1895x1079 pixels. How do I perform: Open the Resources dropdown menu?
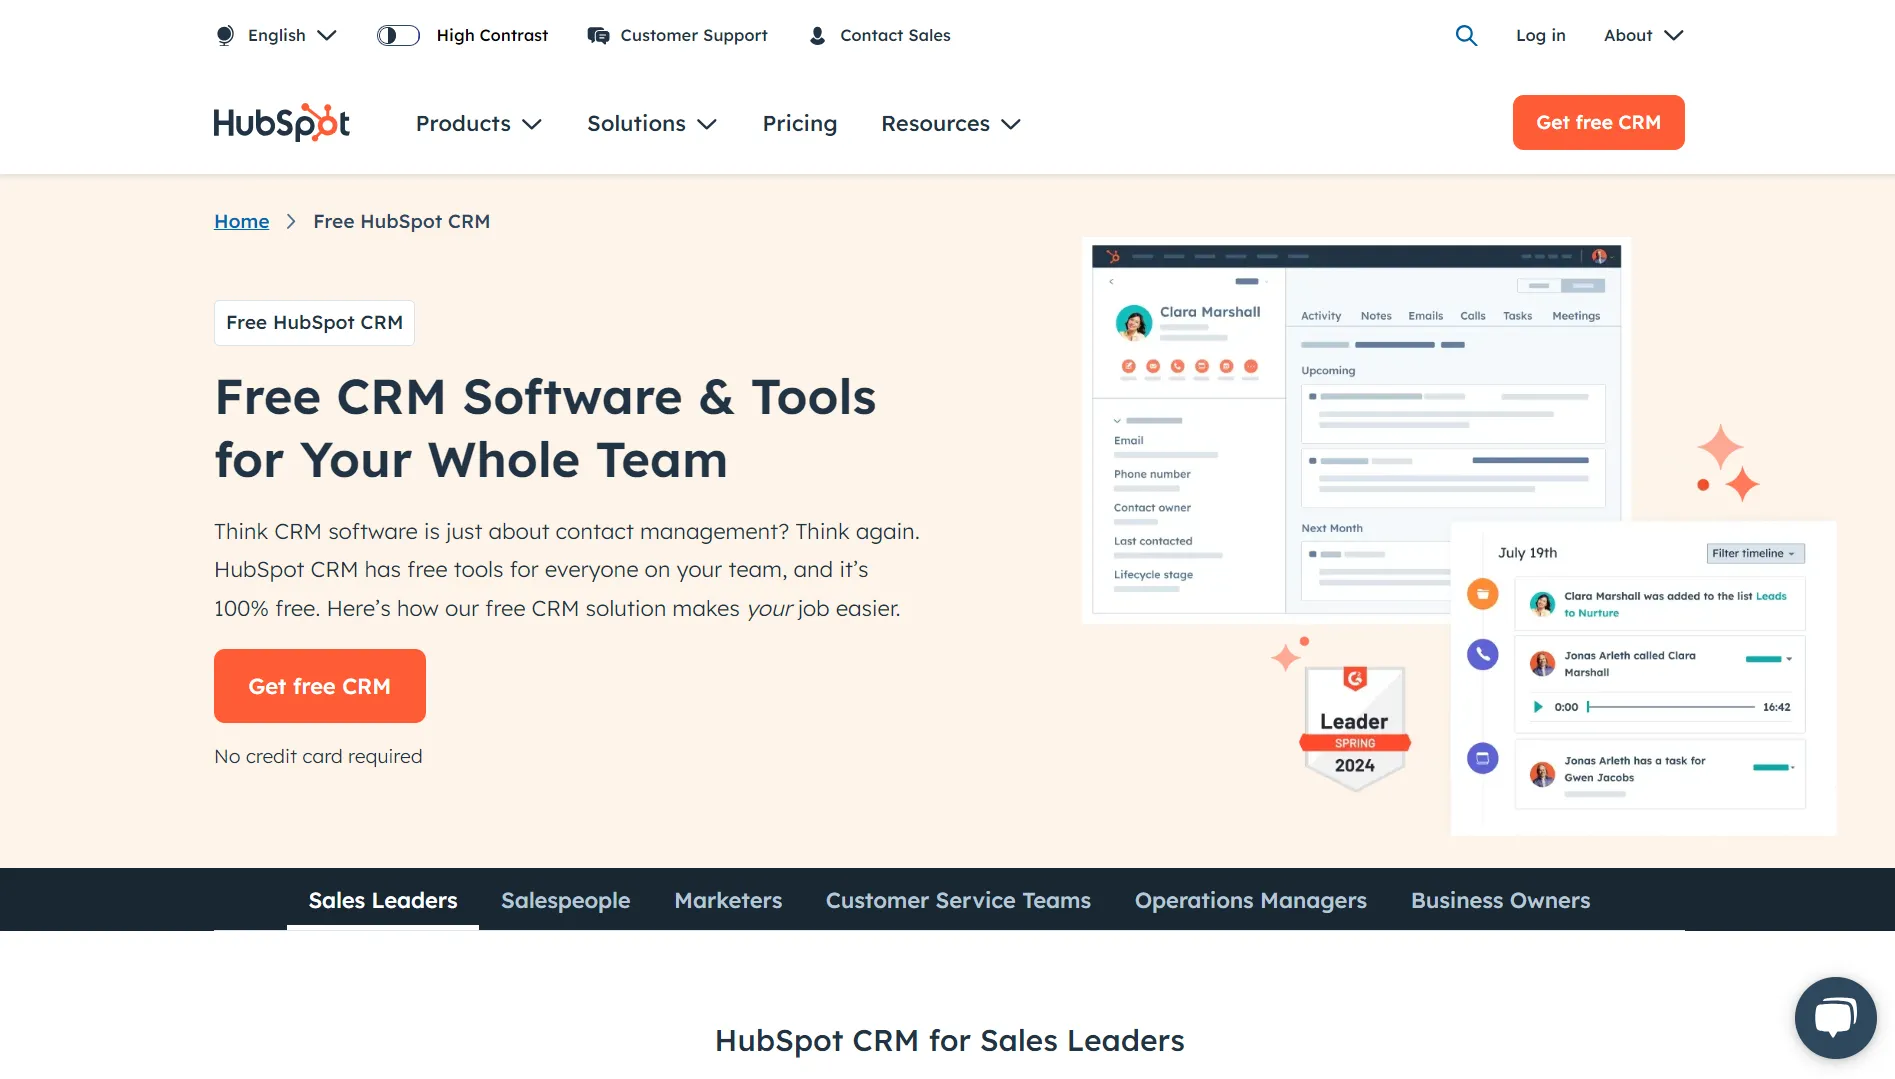[951, 123]
